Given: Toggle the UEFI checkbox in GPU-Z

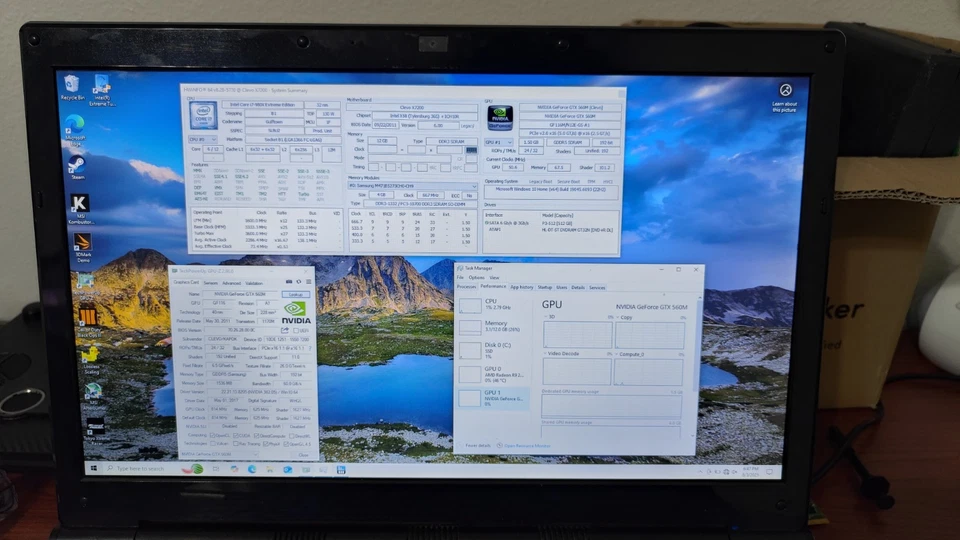Looking at the screenshot, I should 296,331.
